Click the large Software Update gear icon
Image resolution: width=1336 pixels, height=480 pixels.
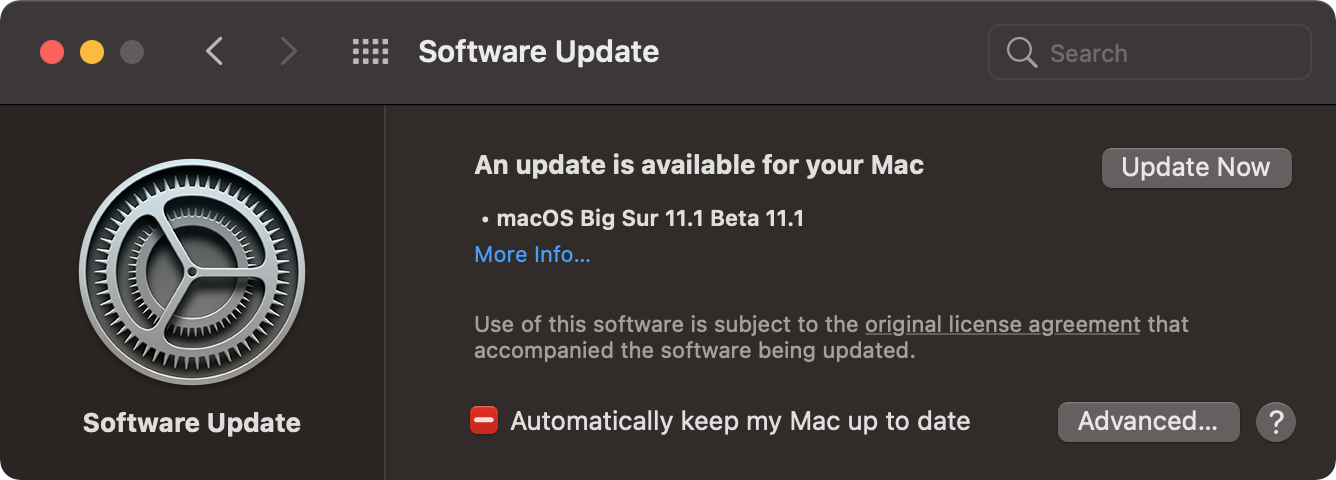[x=191, y=272]
